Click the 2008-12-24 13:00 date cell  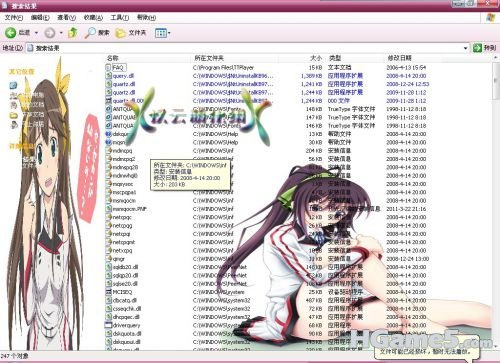point(407,259)
